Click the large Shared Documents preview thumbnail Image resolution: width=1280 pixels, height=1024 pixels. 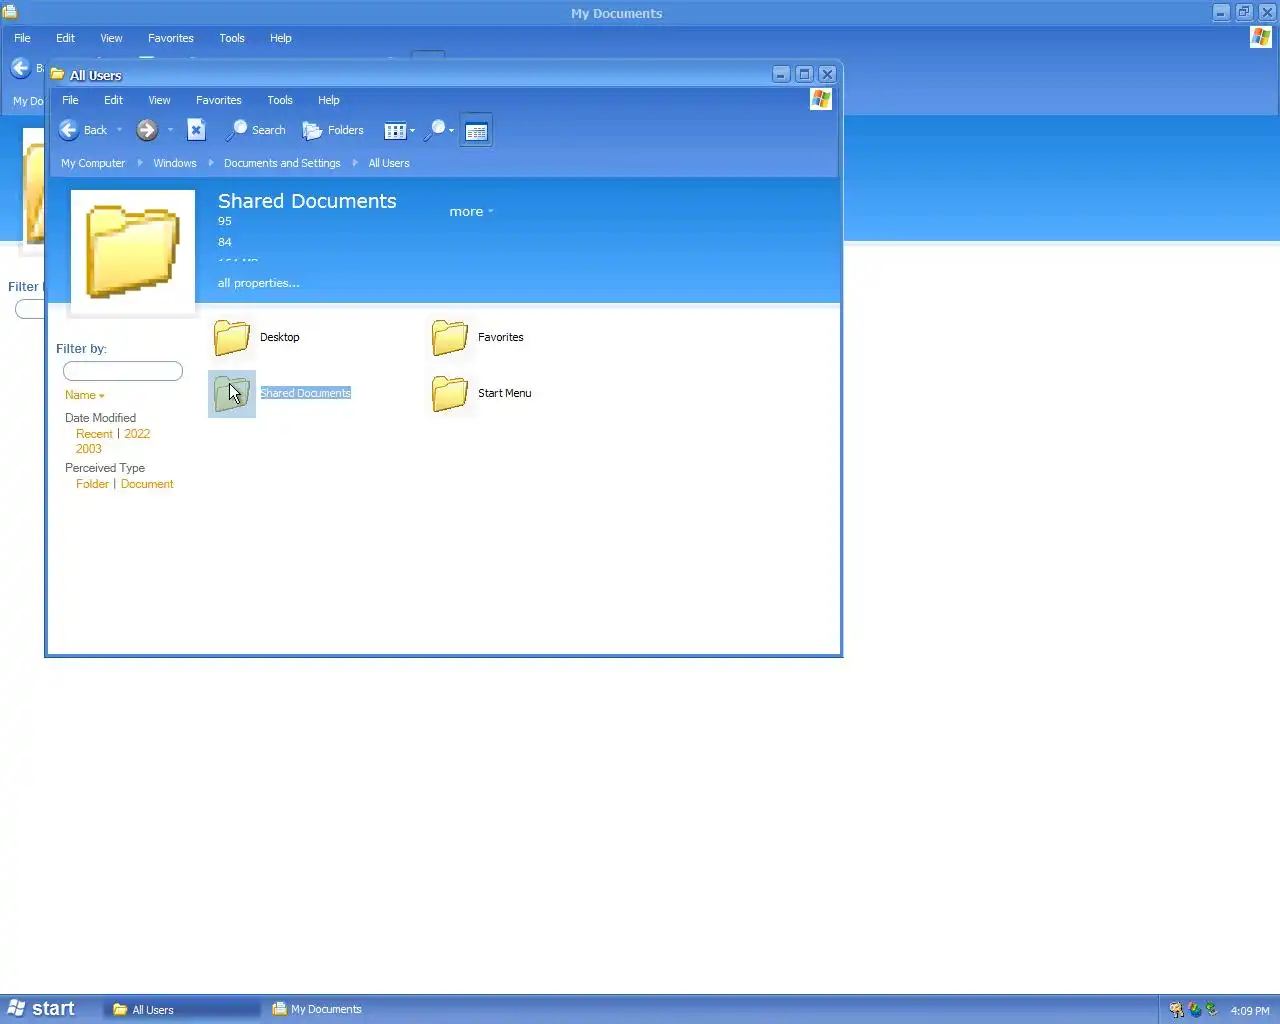tap(133, 252)
